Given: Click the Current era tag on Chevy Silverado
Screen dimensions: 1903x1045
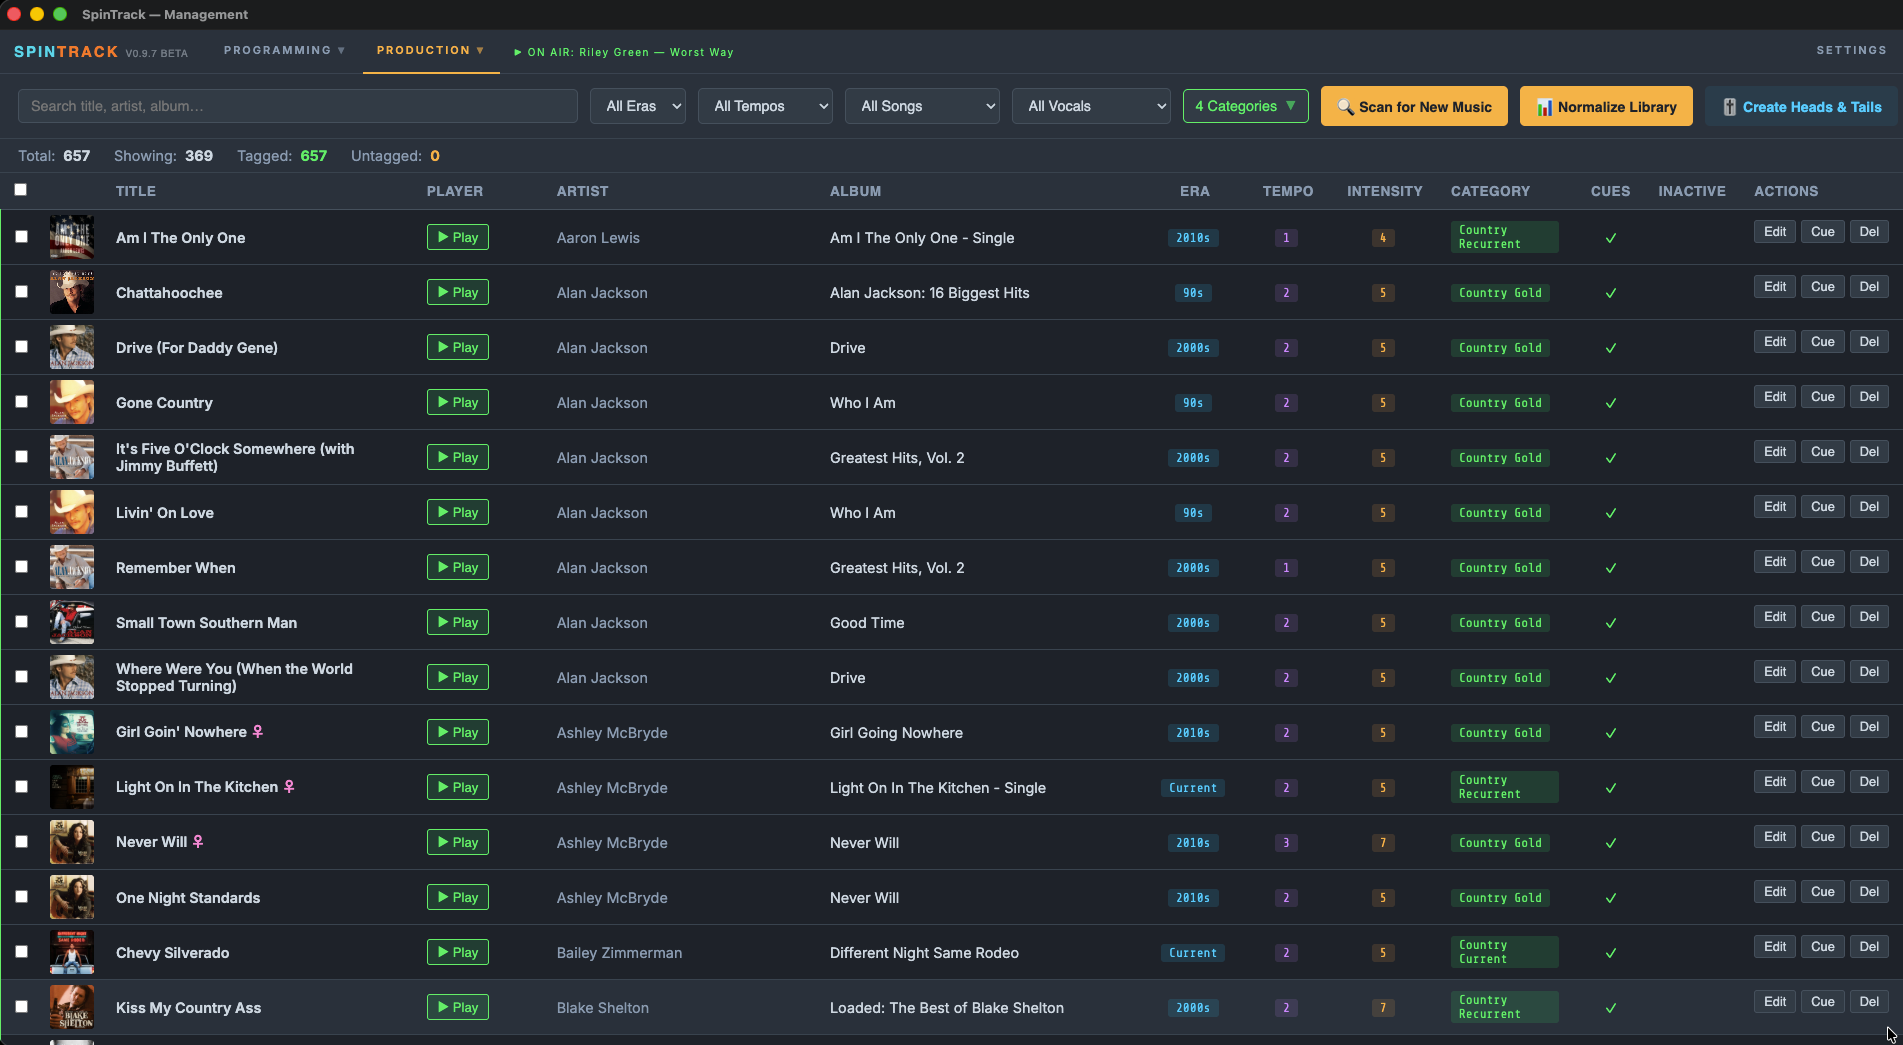Looking at the screenshot, I should [x=1193, y=953].
